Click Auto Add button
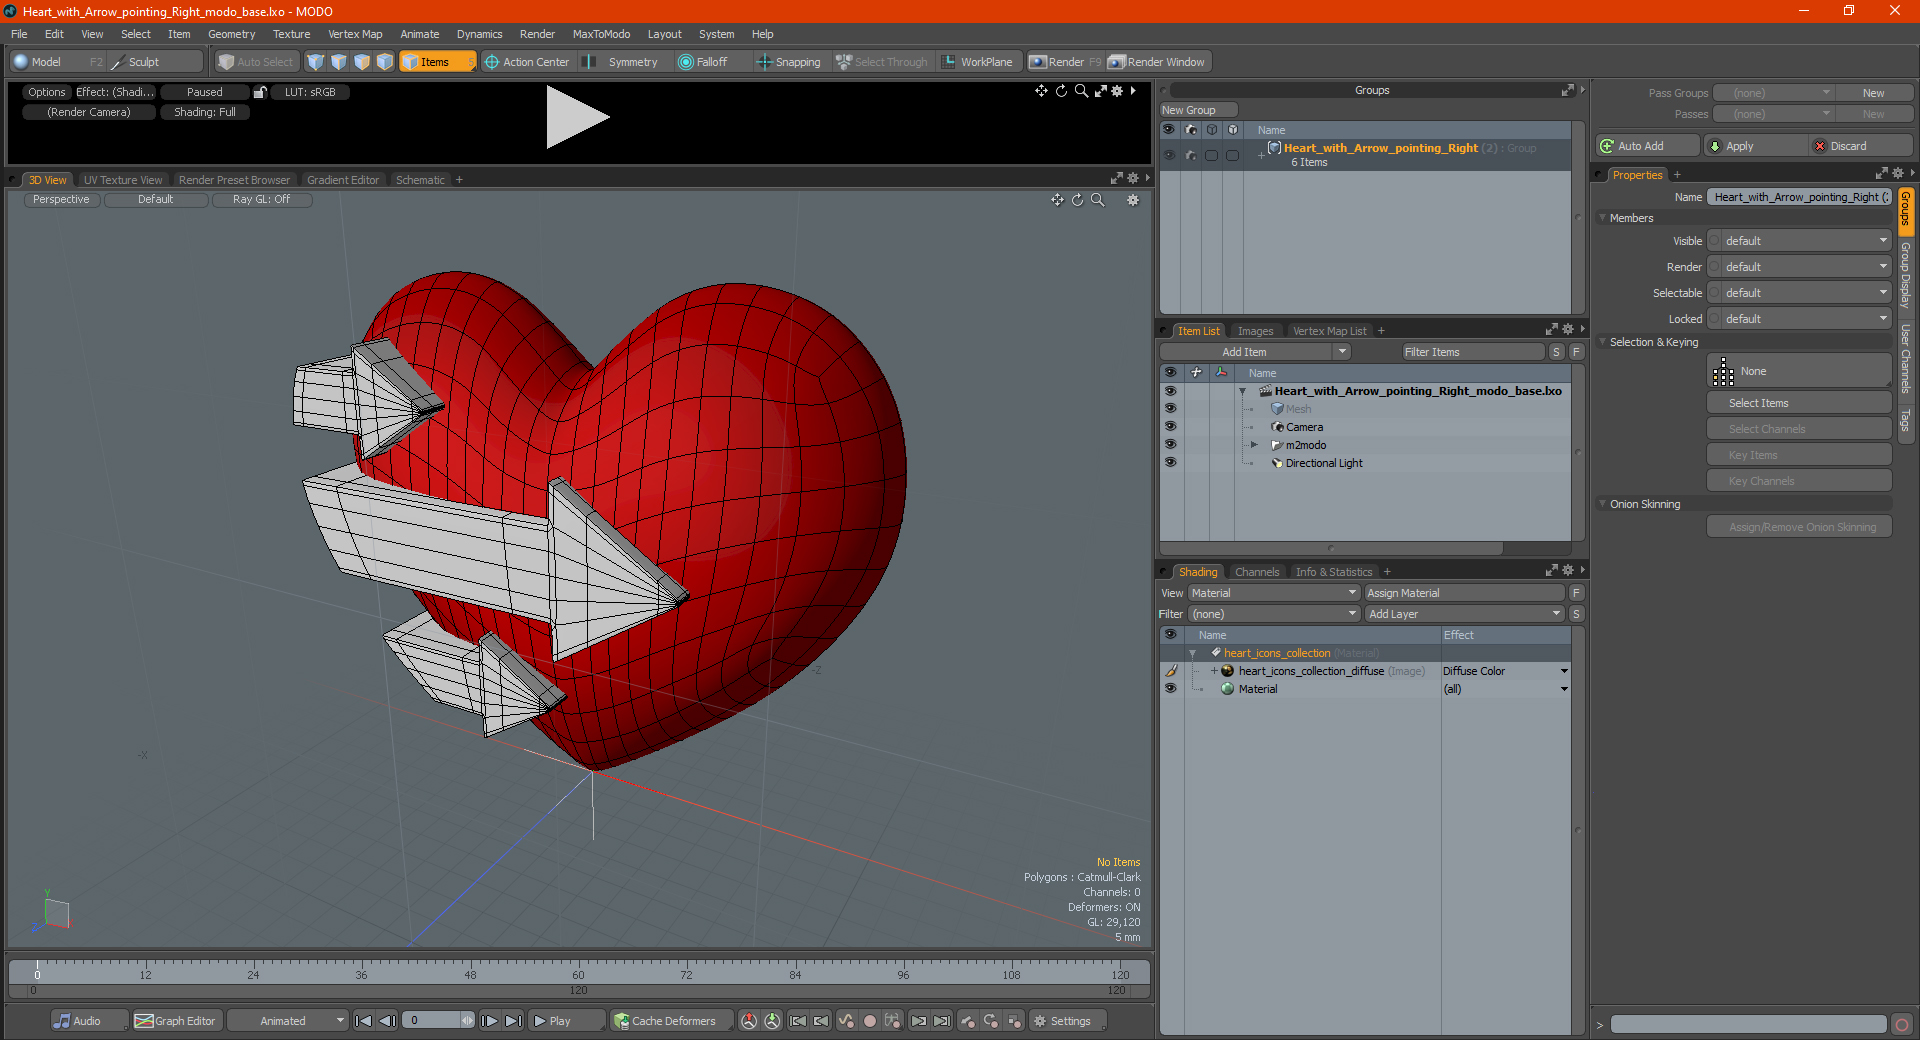 point(1647,146)
